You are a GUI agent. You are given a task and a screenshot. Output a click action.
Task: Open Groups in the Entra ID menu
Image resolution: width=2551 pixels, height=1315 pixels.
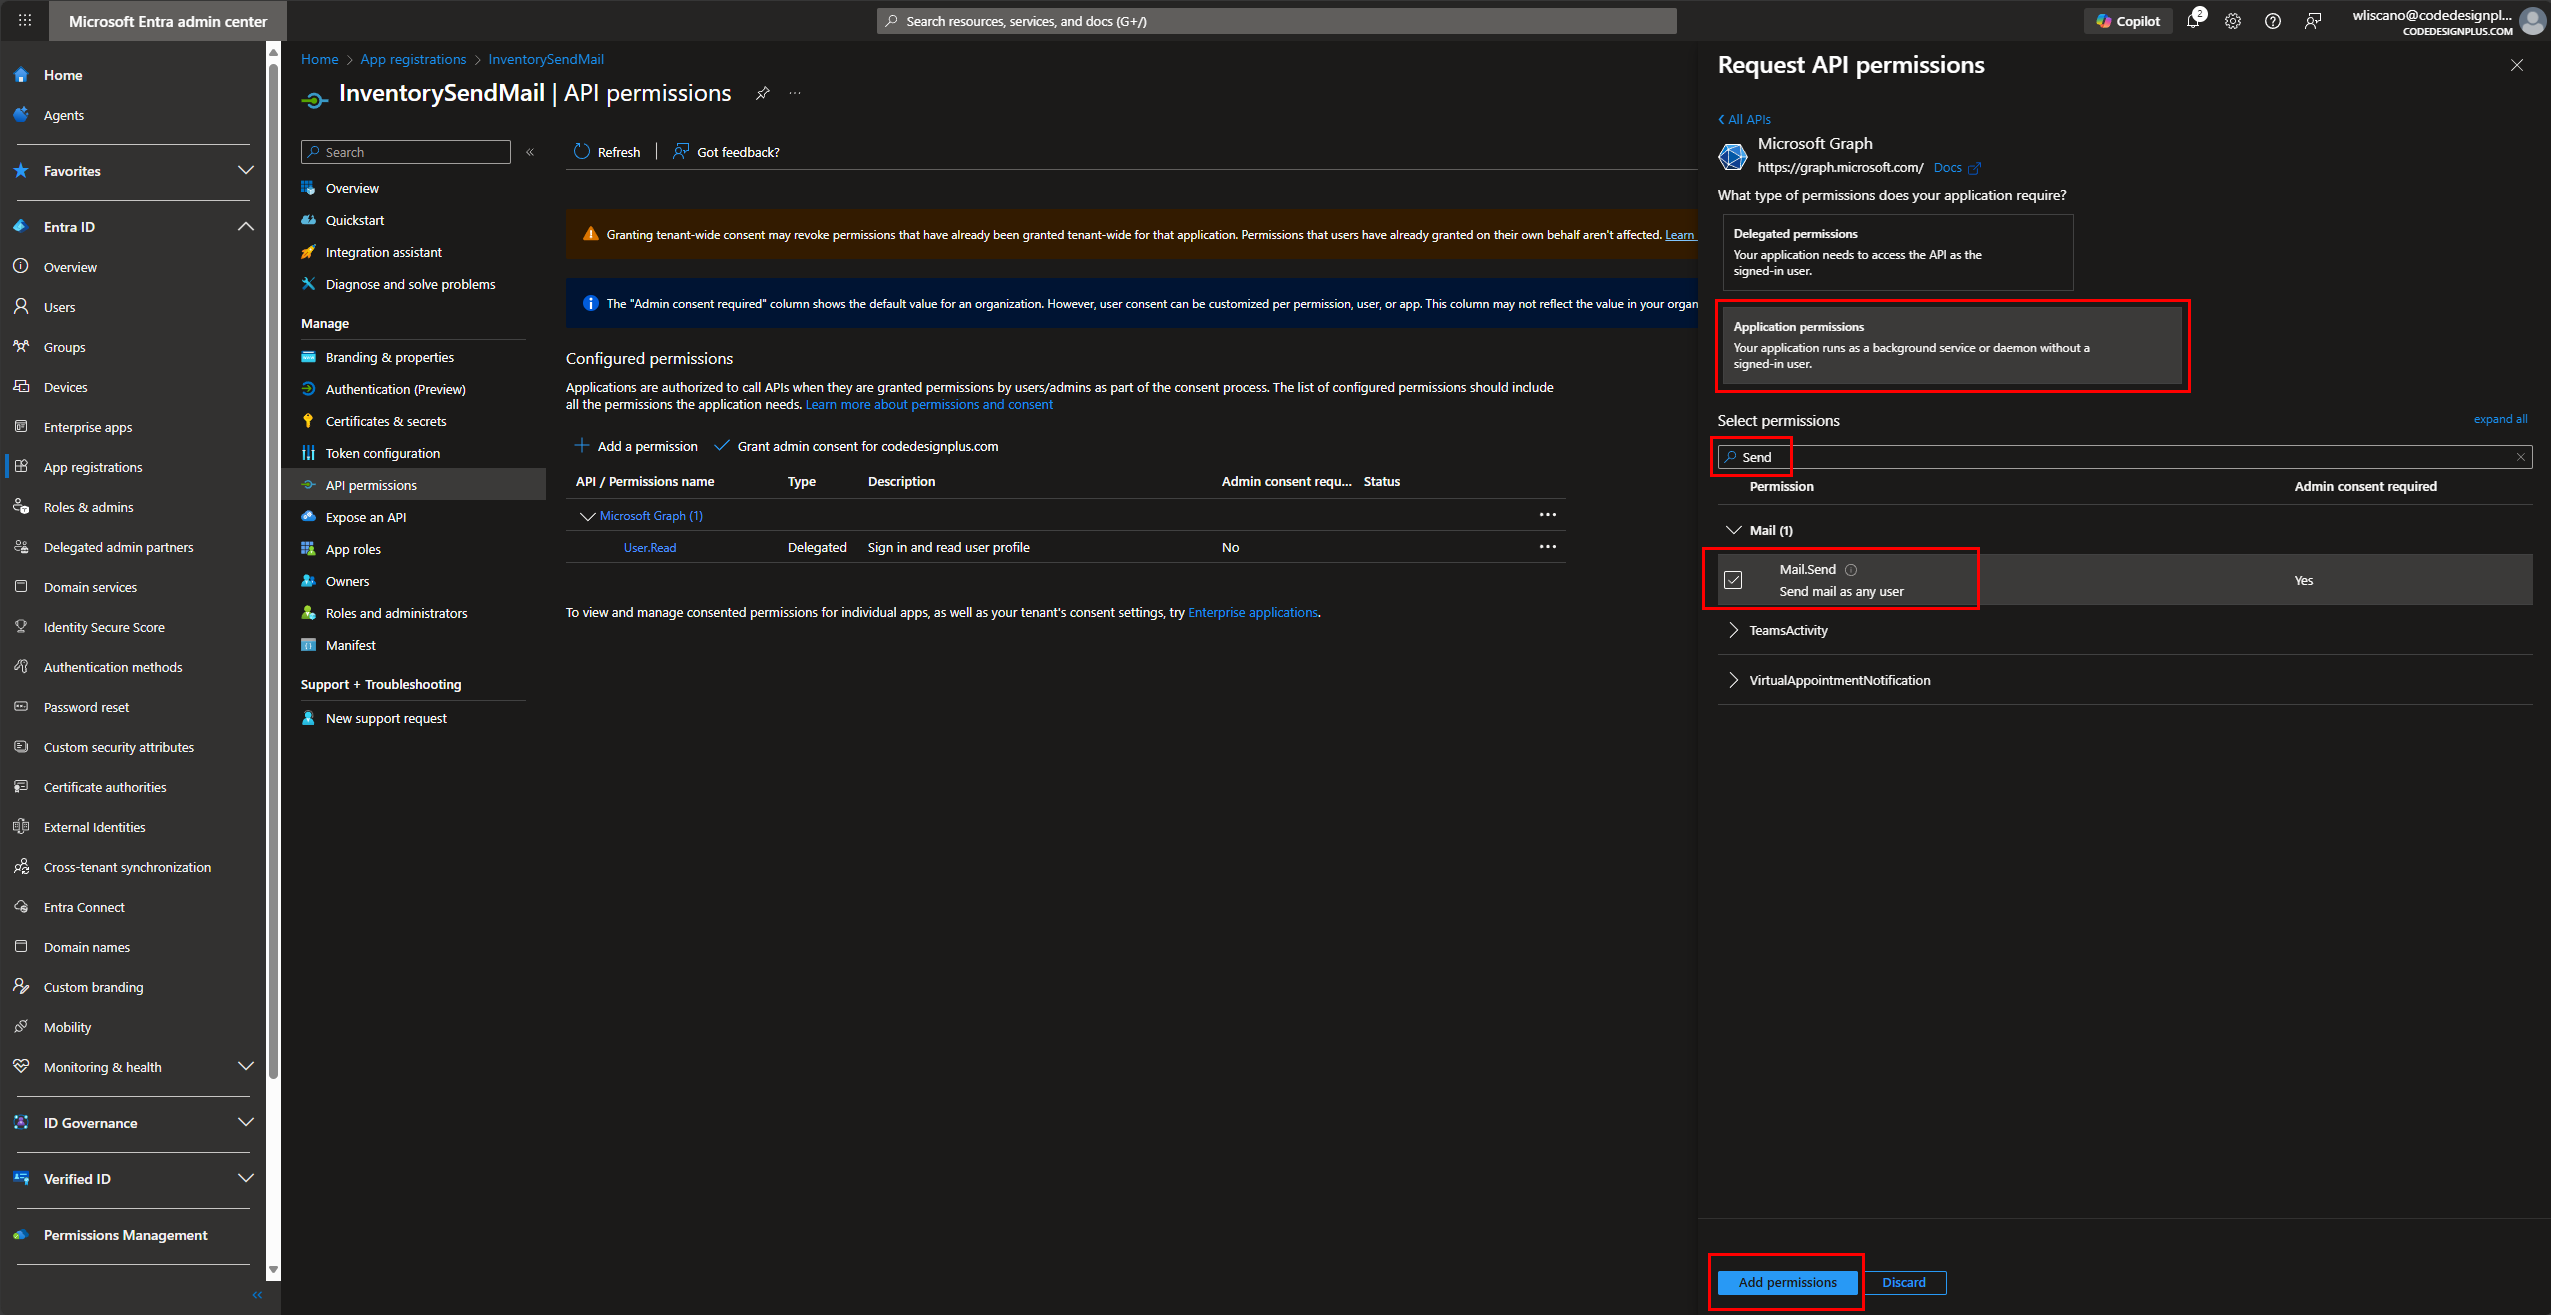[64, 347]
